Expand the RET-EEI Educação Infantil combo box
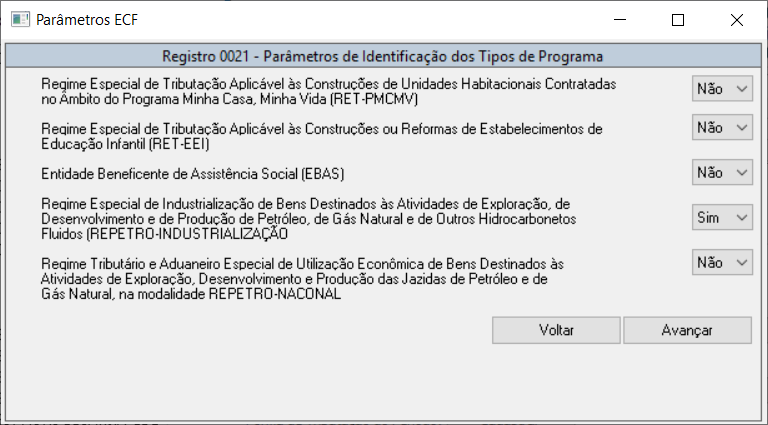This screenshot has height=425, width=768. click(722, 127)
